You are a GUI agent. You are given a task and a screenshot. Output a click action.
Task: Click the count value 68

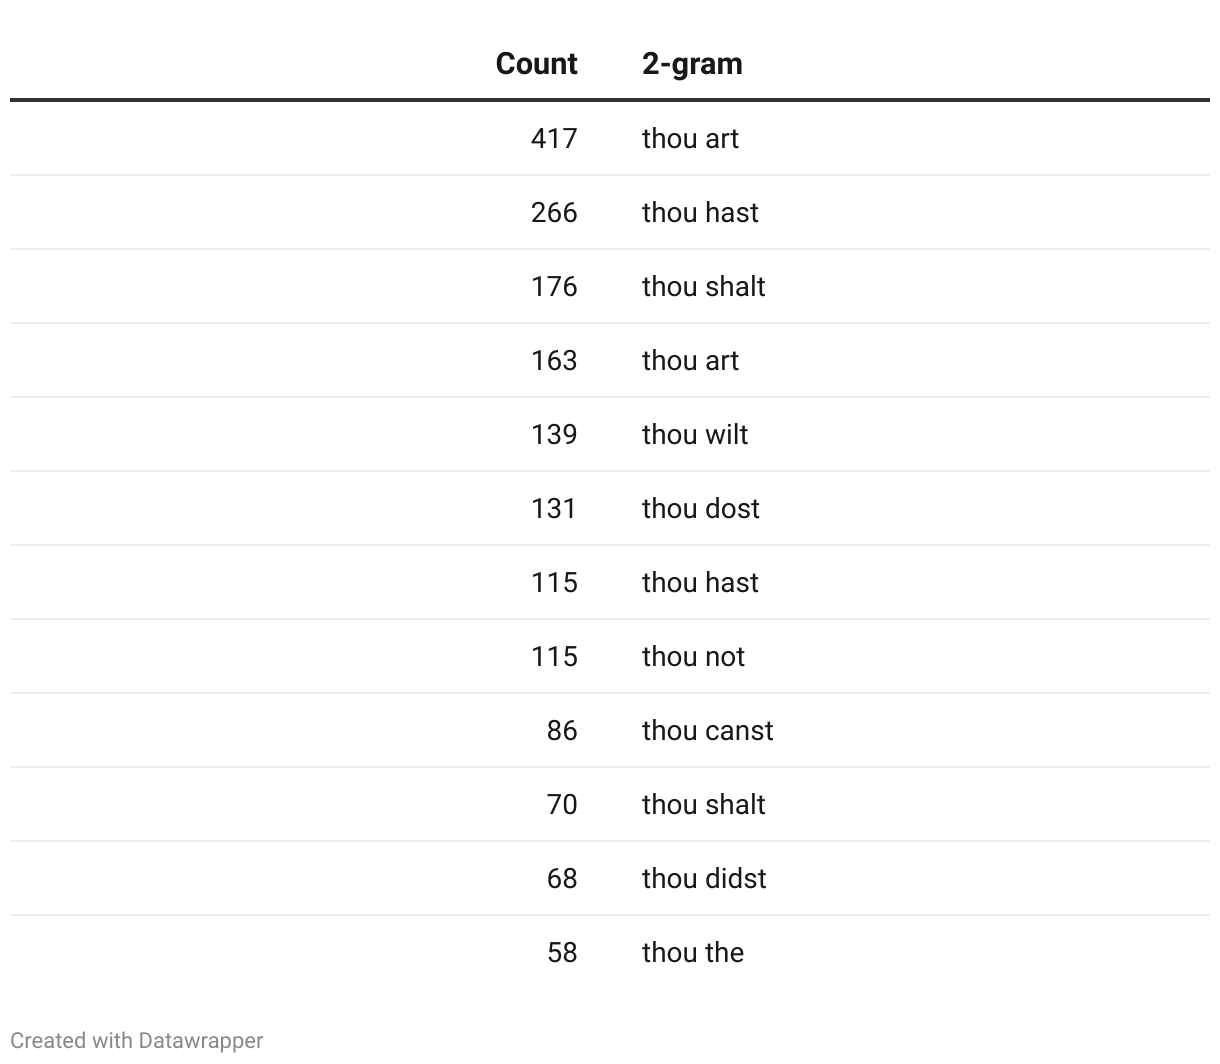pyautogui.click(x=562, y=878)
